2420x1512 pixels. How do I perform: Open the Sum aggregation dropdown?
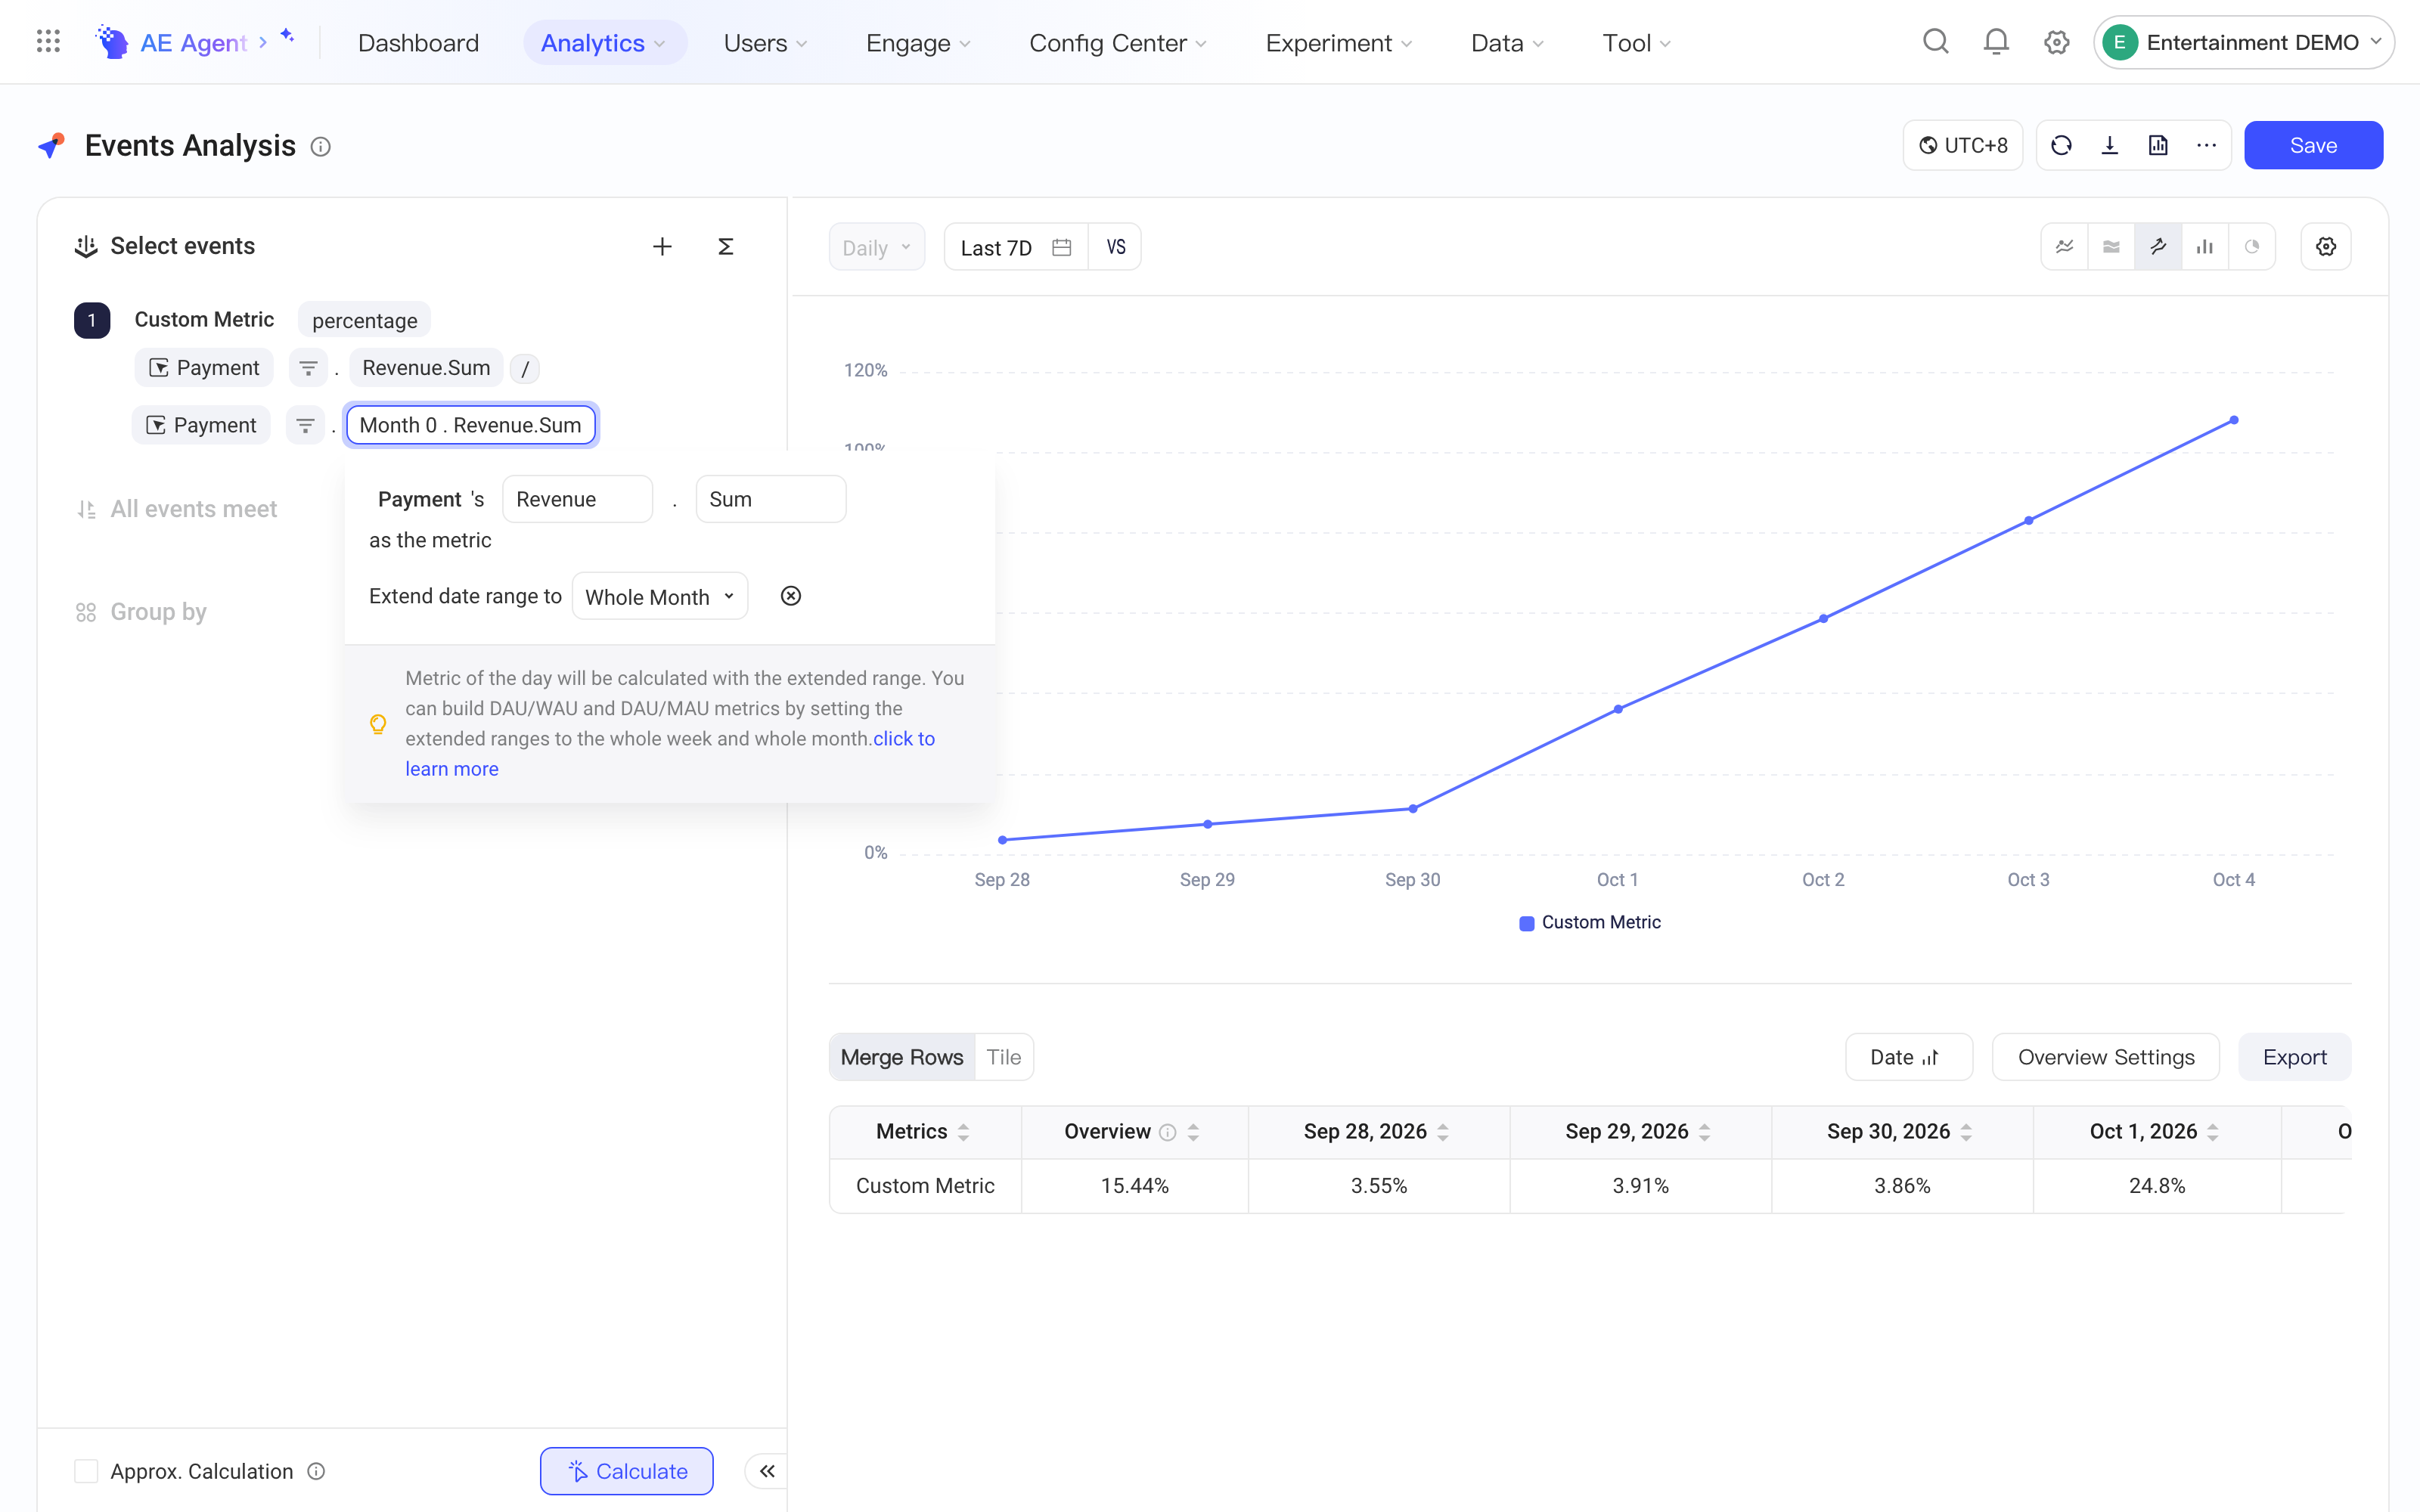pos(770,499)
